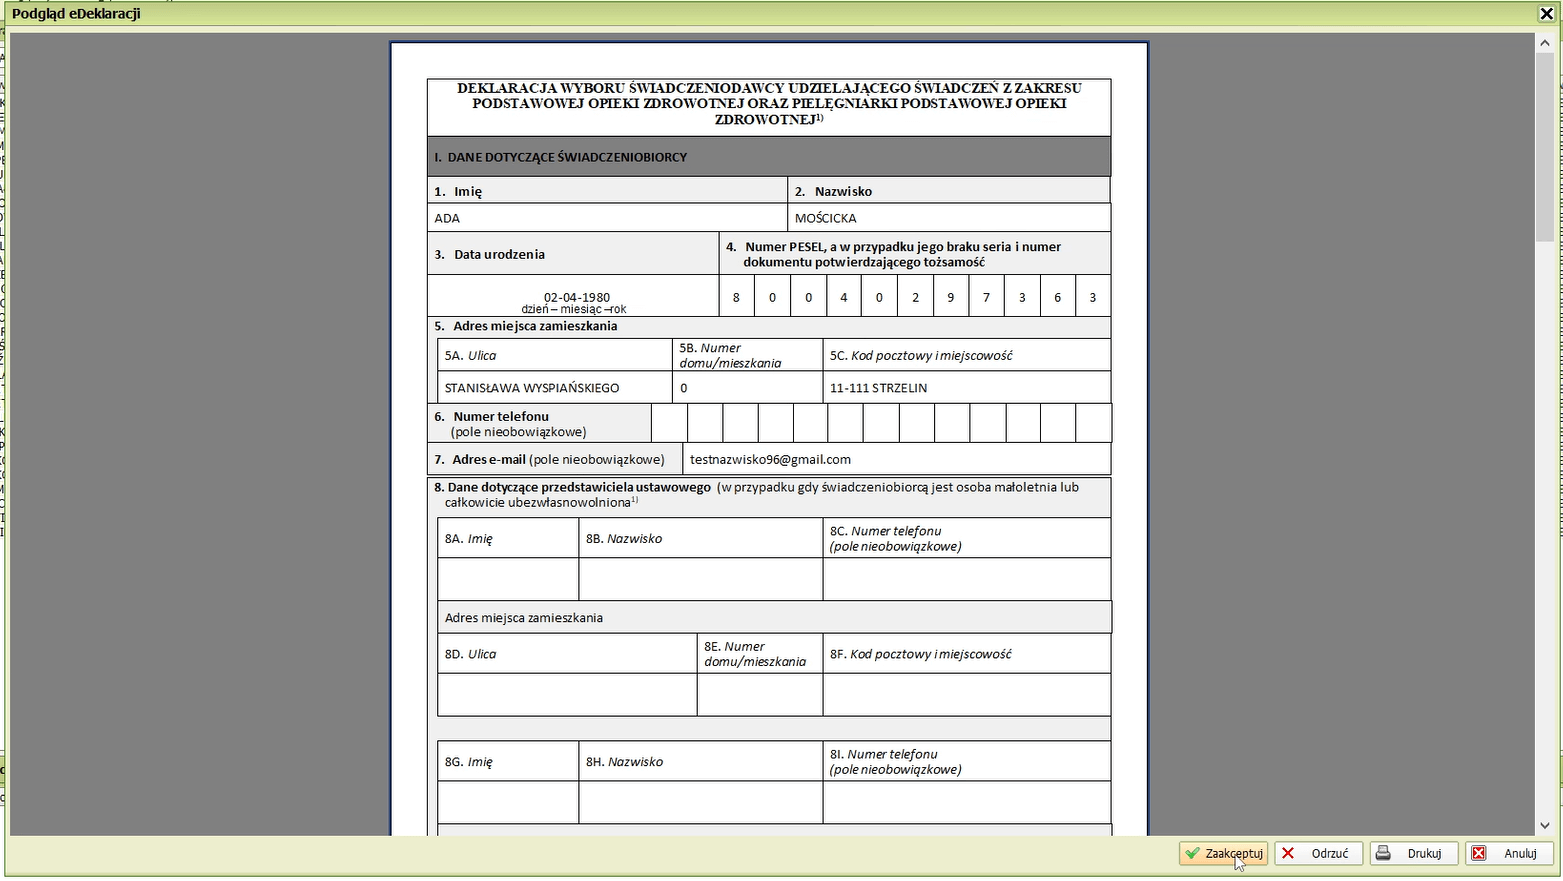
Task: Click the postal code 11-111 STRZELIN
Action: (878, 388)
